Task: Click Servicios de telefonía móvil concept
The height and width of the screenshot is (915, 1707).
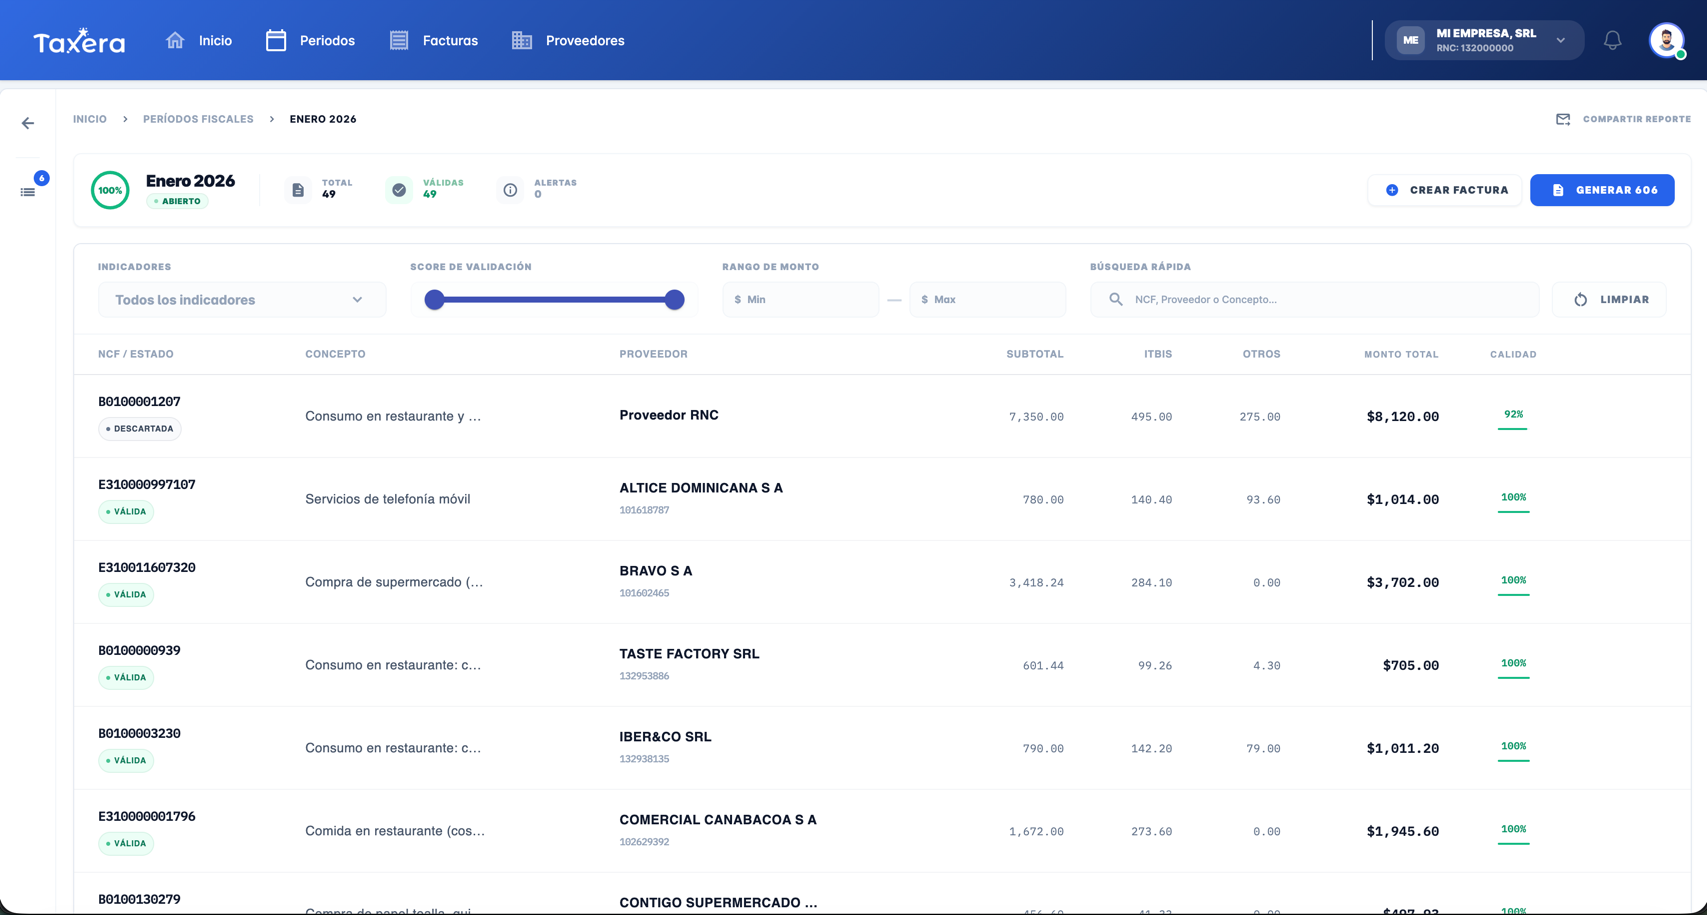Action: 388,499
